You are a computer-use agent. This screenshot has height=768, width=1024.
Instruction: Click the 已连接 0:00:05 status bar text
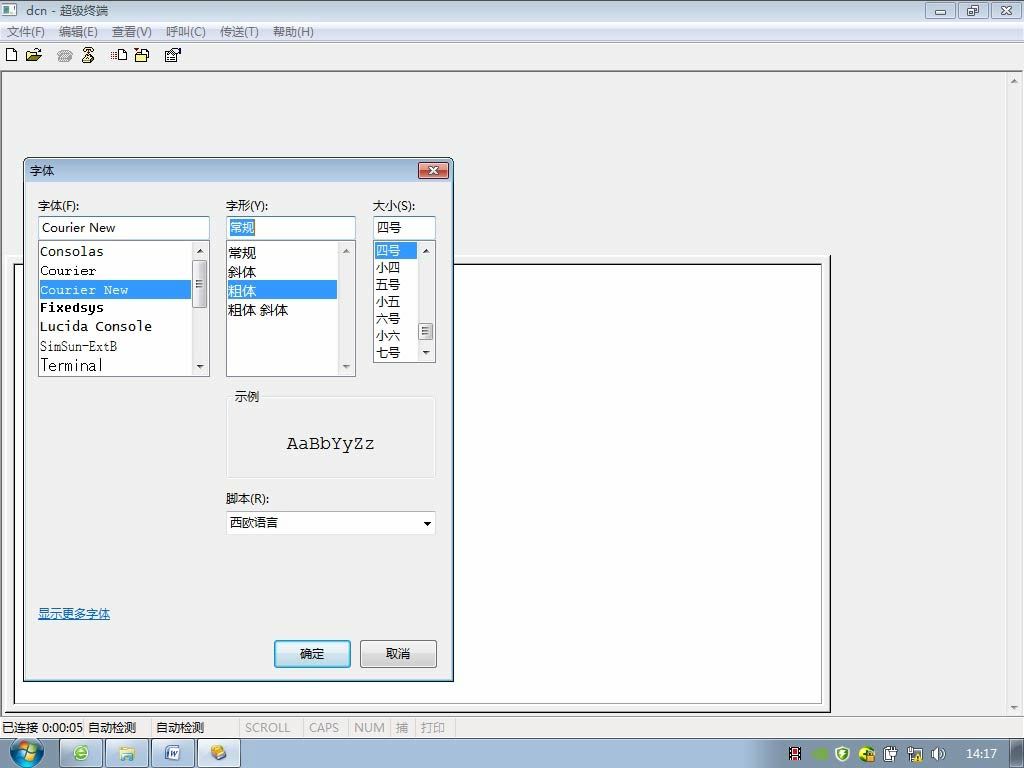tap(42, 727)
